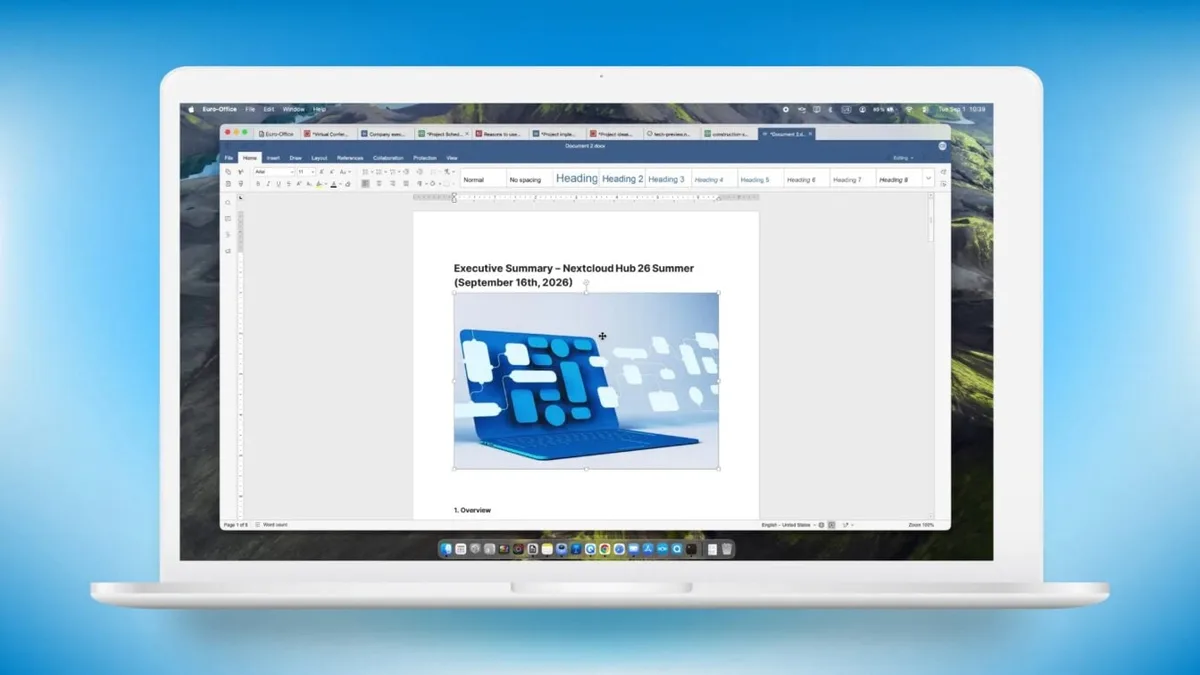Click the clear formatting eraser icon
The width and height of the screenshot is (1200, 675).
(348, 184)
